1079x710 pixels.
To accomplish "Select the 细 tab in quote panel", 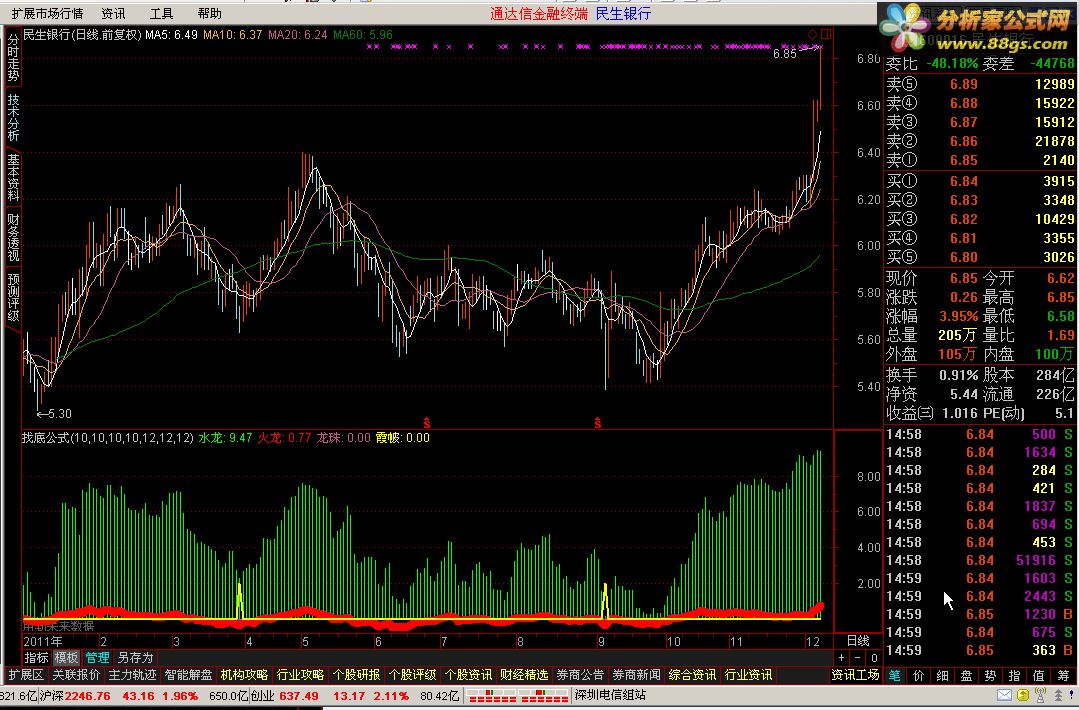I will 943,676.
